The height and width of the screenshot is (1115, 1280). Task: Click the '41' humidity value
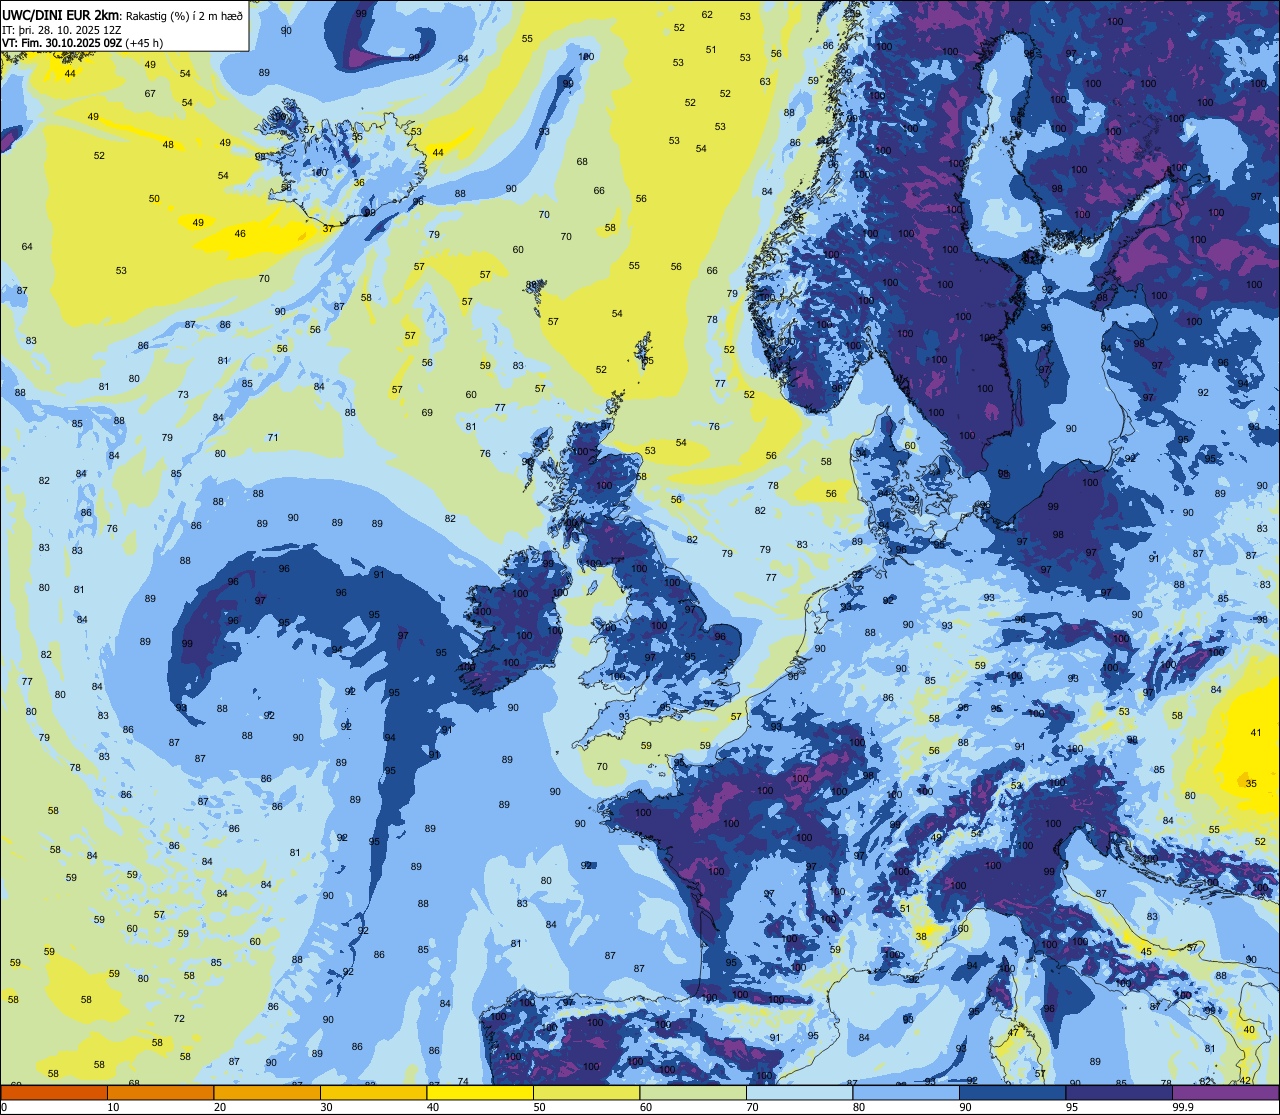pos(1256,733)
